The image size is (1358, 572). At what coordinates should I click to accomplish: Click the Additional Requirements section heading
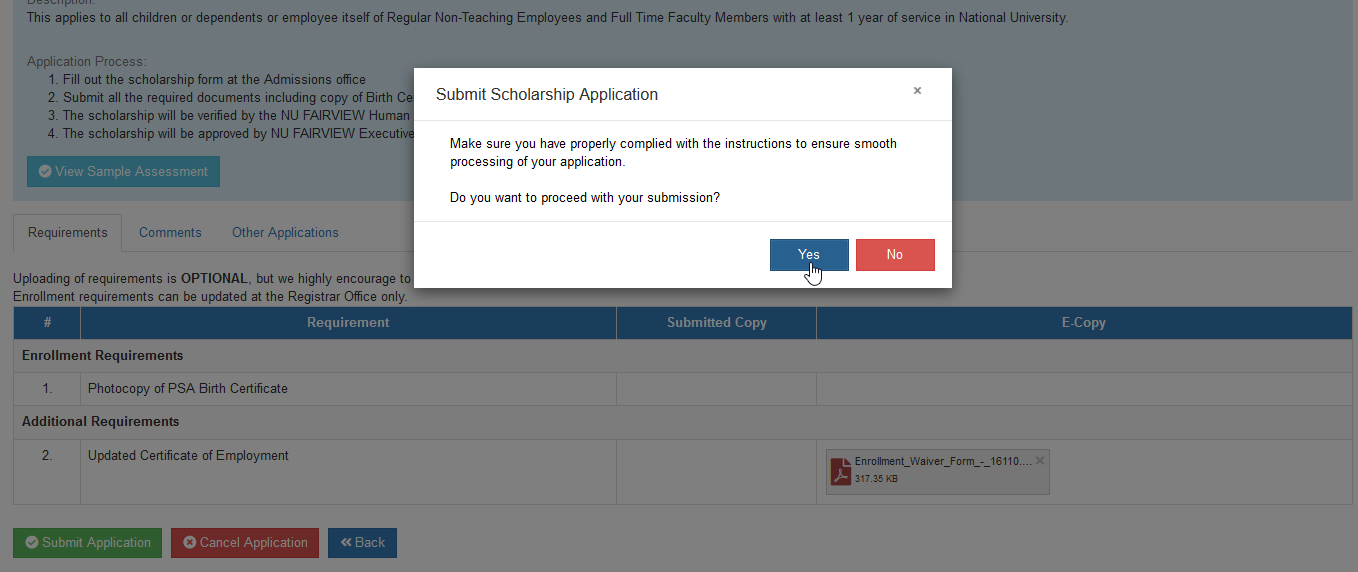(x=101, y=422)
